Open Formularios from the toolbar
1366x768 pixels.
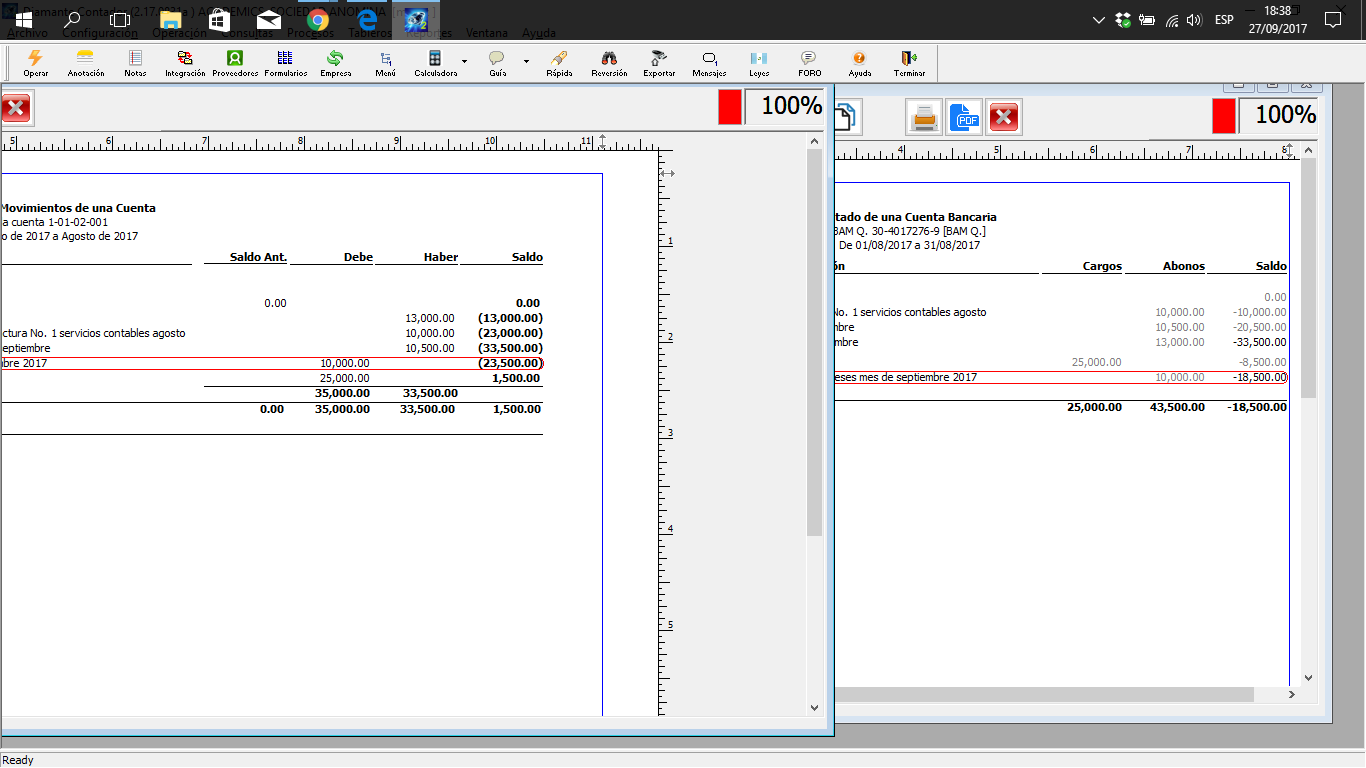pos(285,63)
